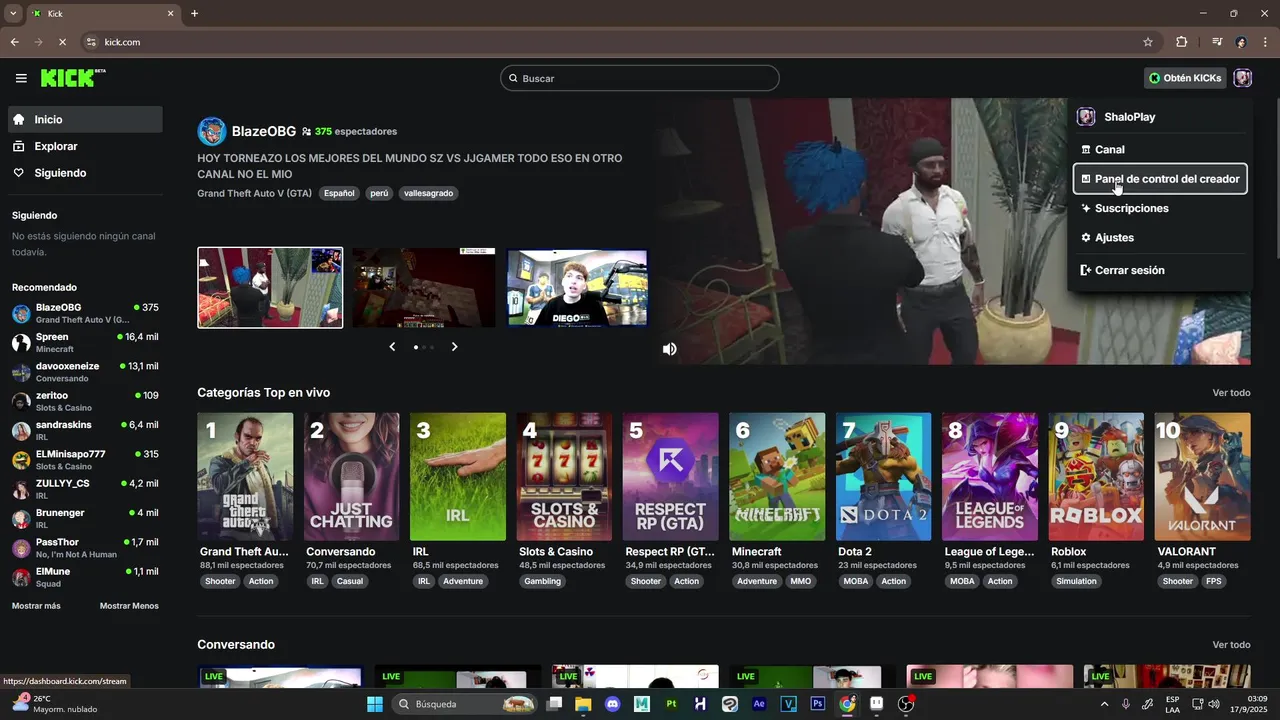
Task: Open the Just Chatting category card
Action: [352, 477]
